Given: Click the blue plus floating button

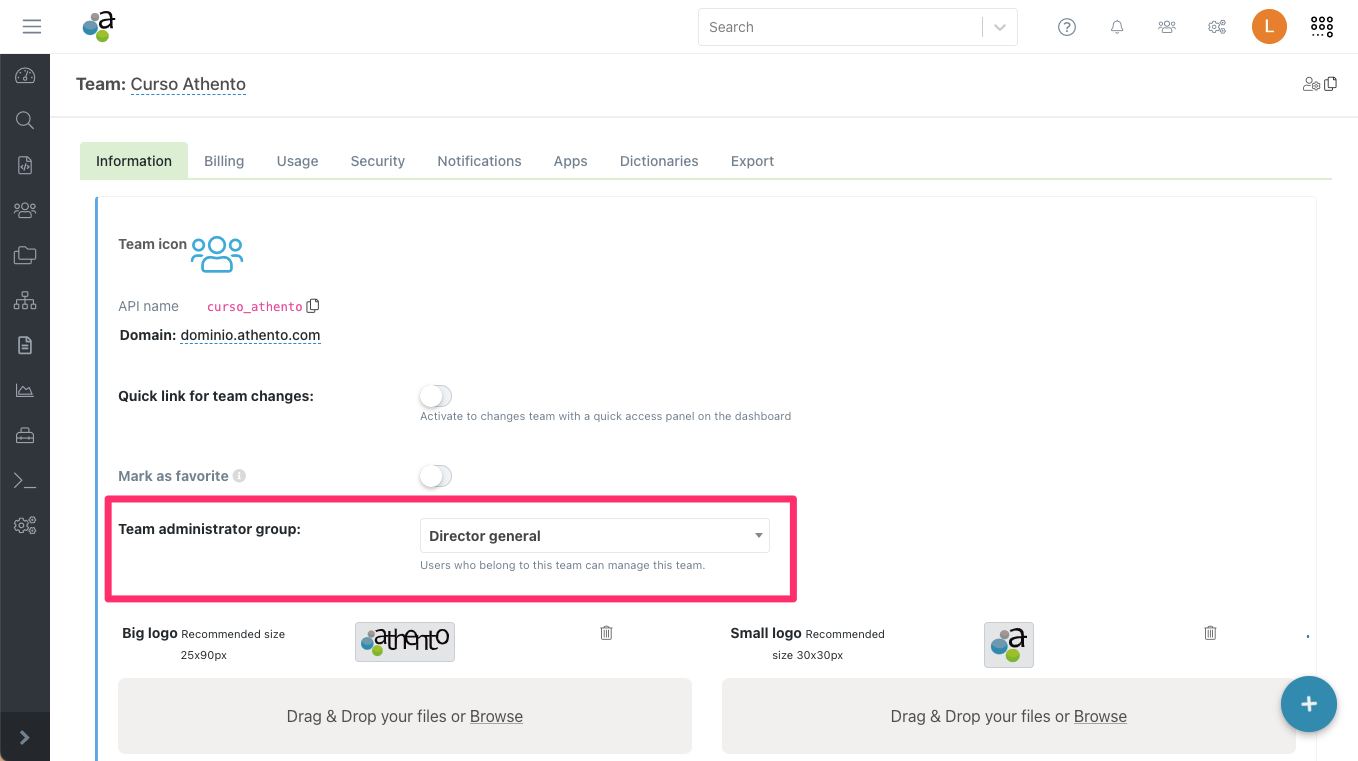Looking at the screenshot, I should click(x=1308, y=704).
